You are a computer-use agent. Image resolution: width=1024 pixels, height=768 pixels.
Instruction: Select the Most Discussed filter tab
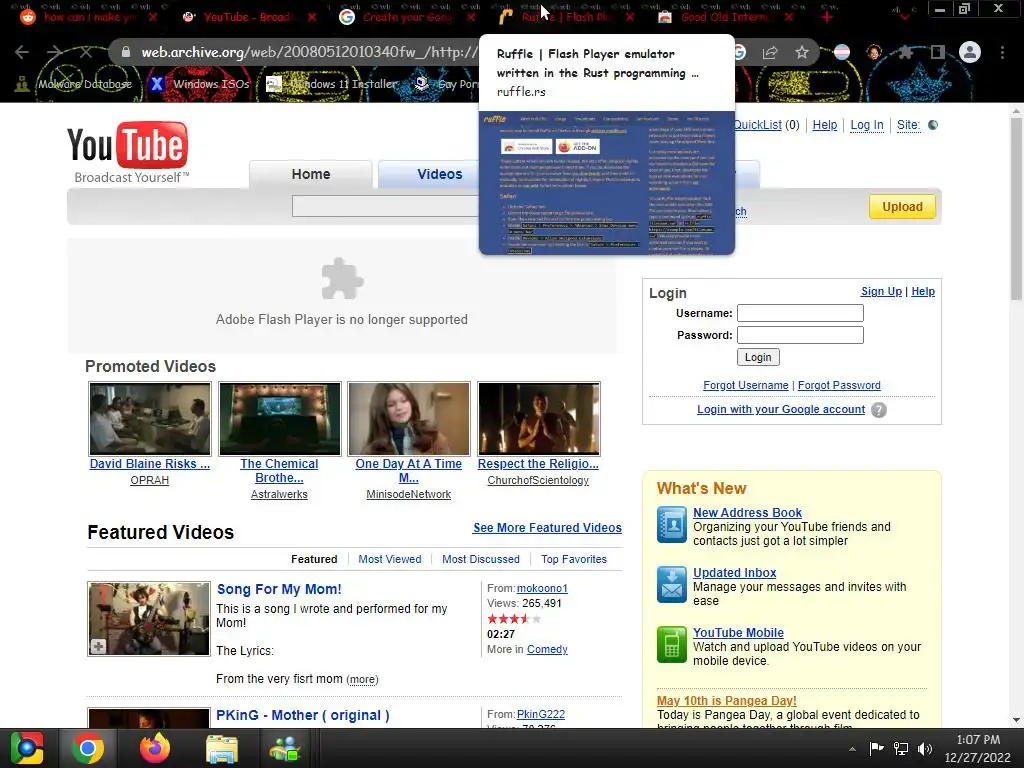pos(481,559)
